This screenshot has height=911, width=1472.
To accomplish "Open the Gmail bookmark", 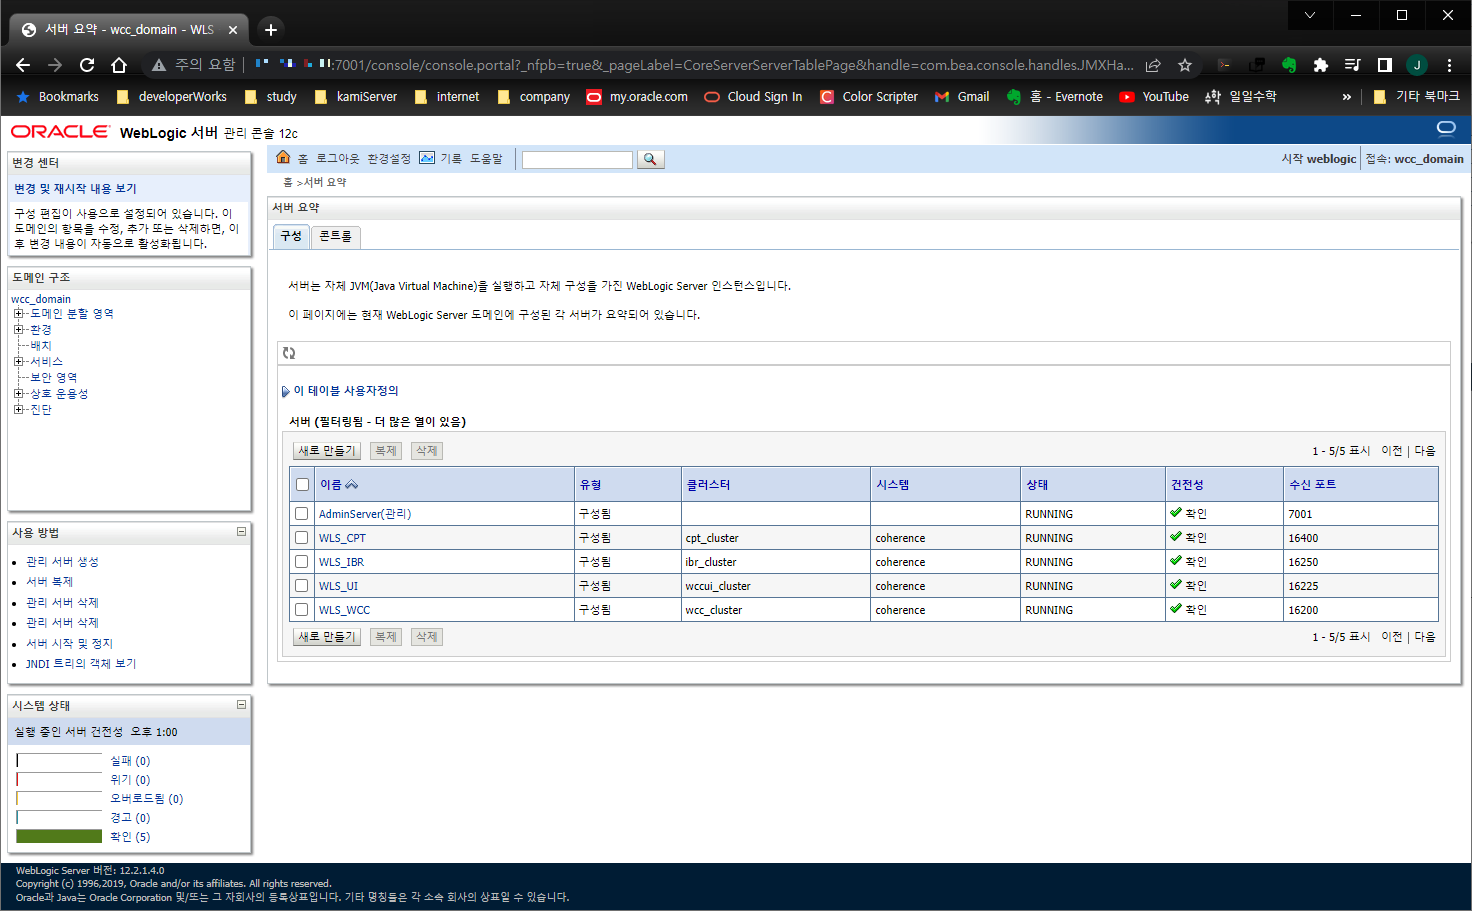I will click(962, 97).
